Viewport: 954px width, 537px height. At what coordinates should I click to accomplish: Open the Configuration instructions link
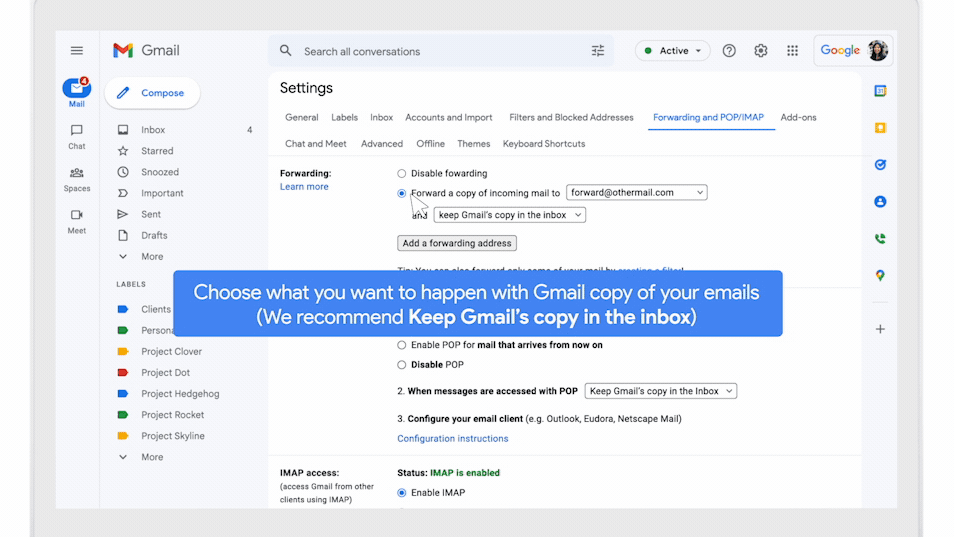click(452, 439)
